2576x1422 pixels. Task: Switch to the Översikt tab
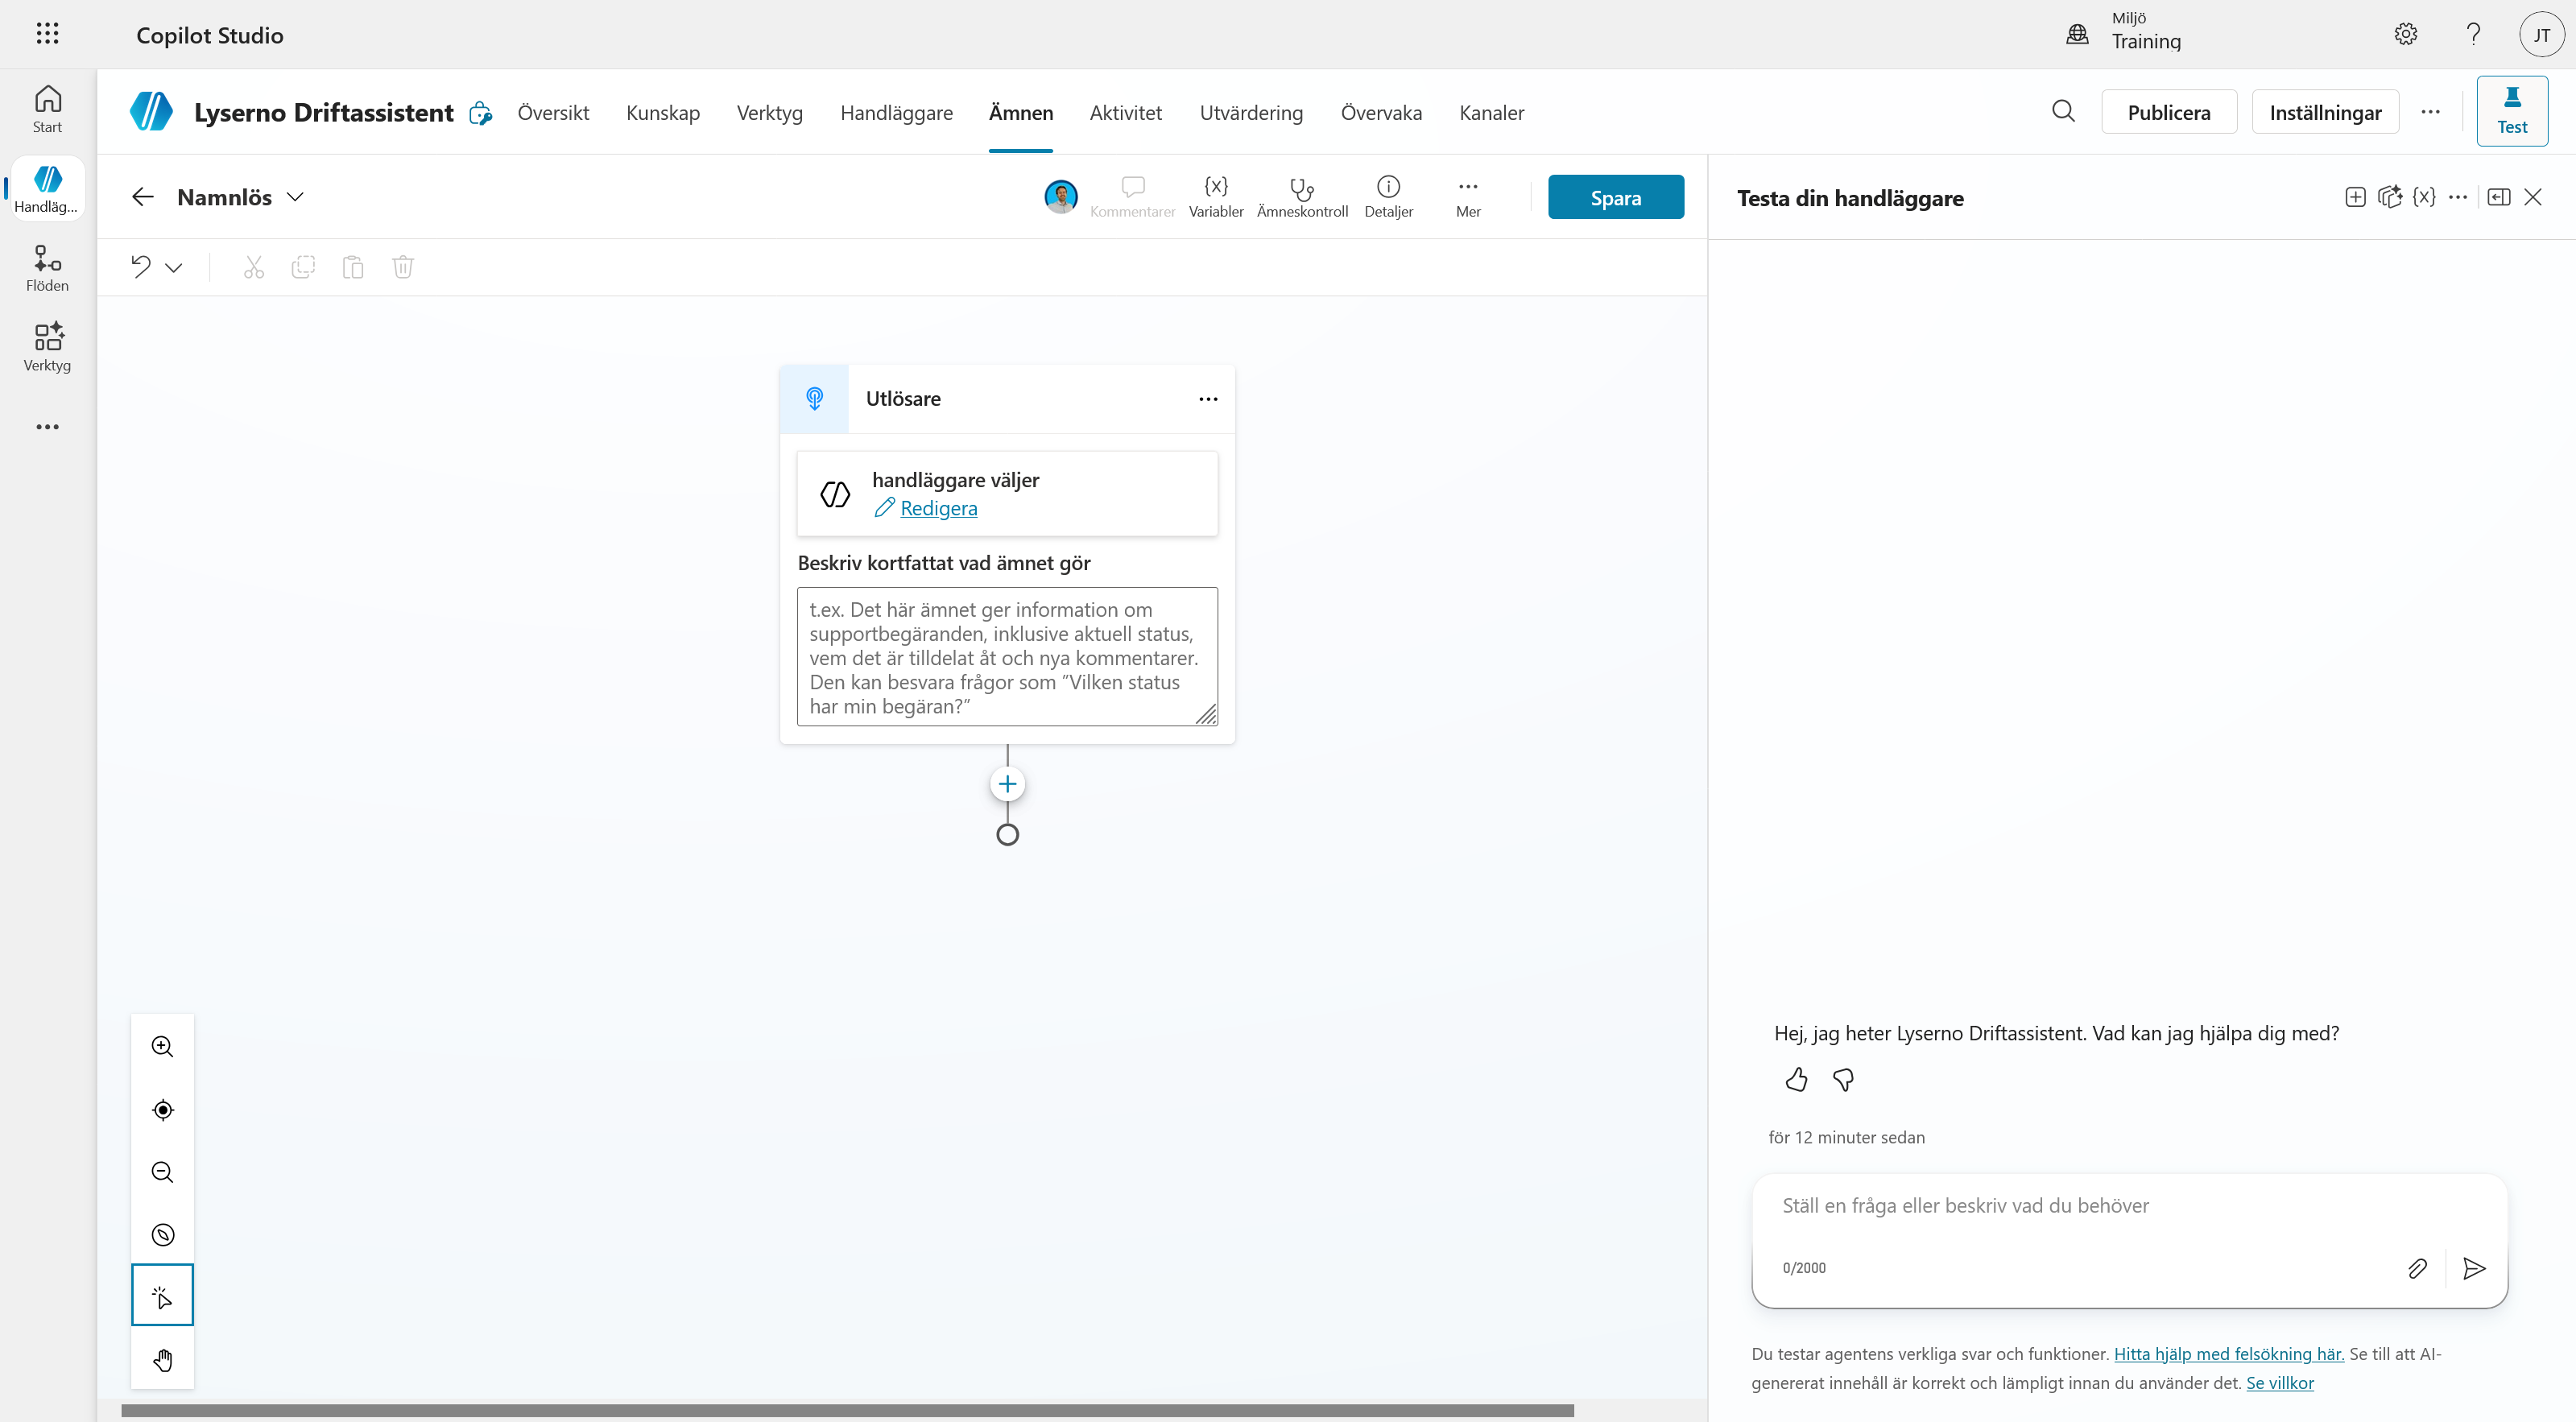pos(553,112)
